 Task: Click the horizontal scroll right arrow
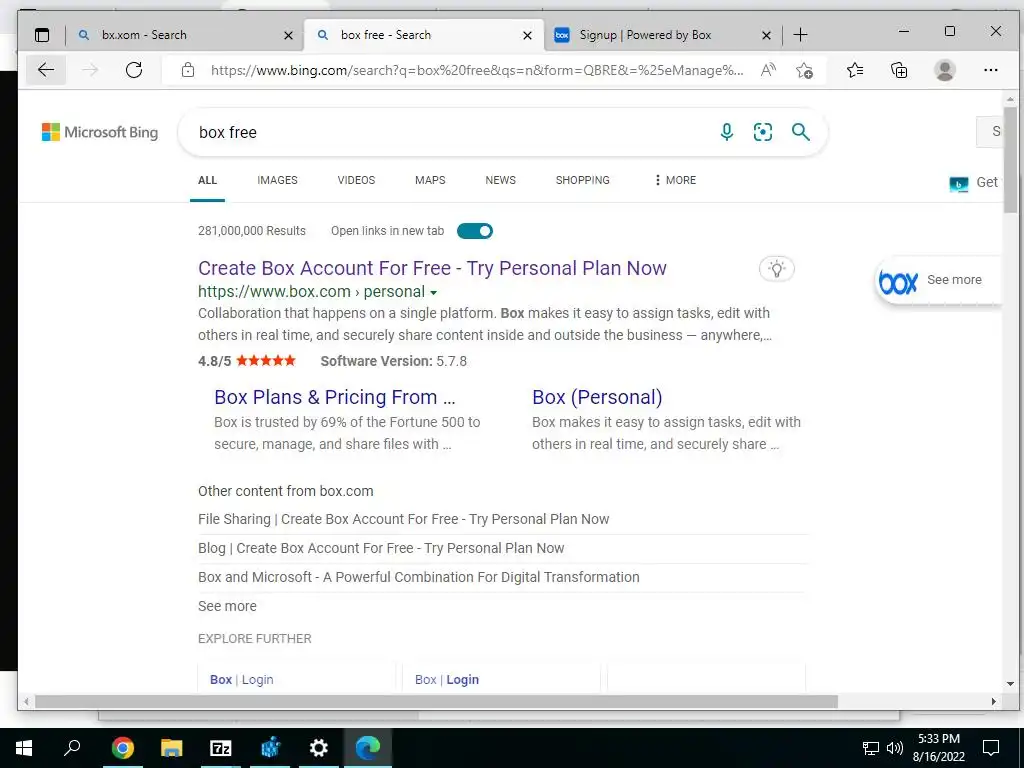click(x=993, y=701)
